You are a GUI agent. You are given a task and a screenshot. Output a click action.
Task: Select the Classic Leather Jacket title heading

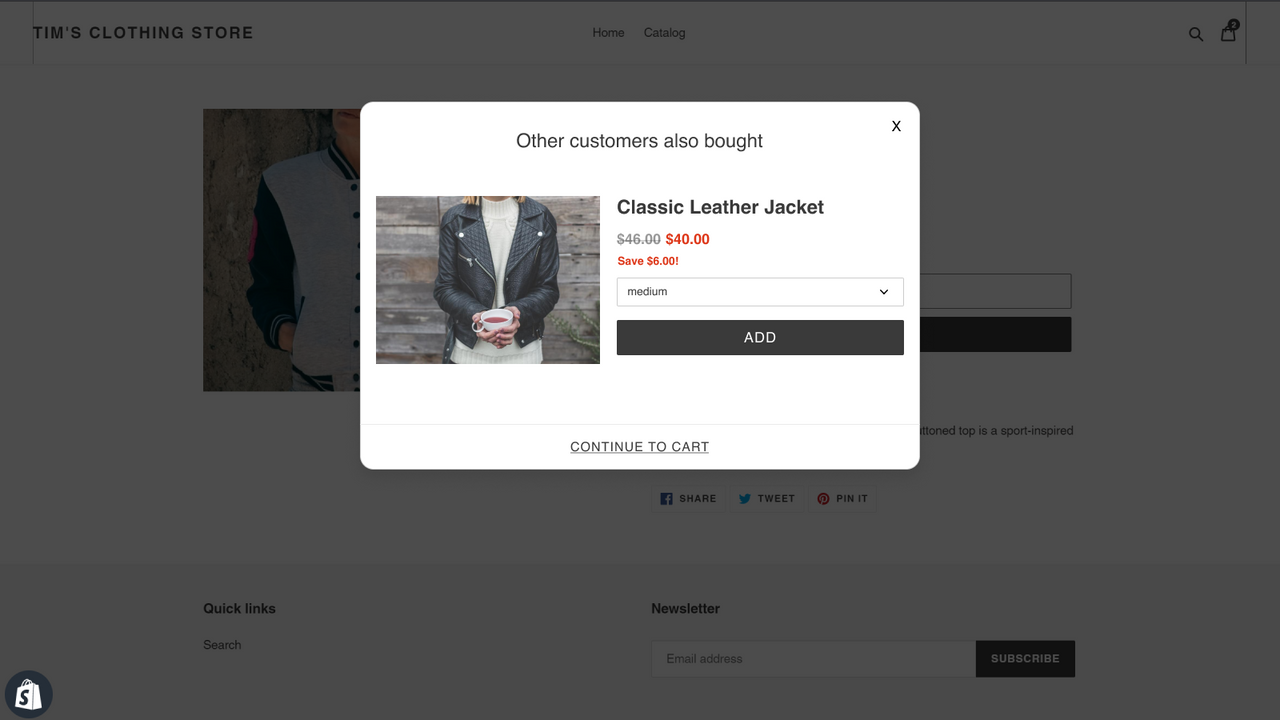tap(720, 207)
